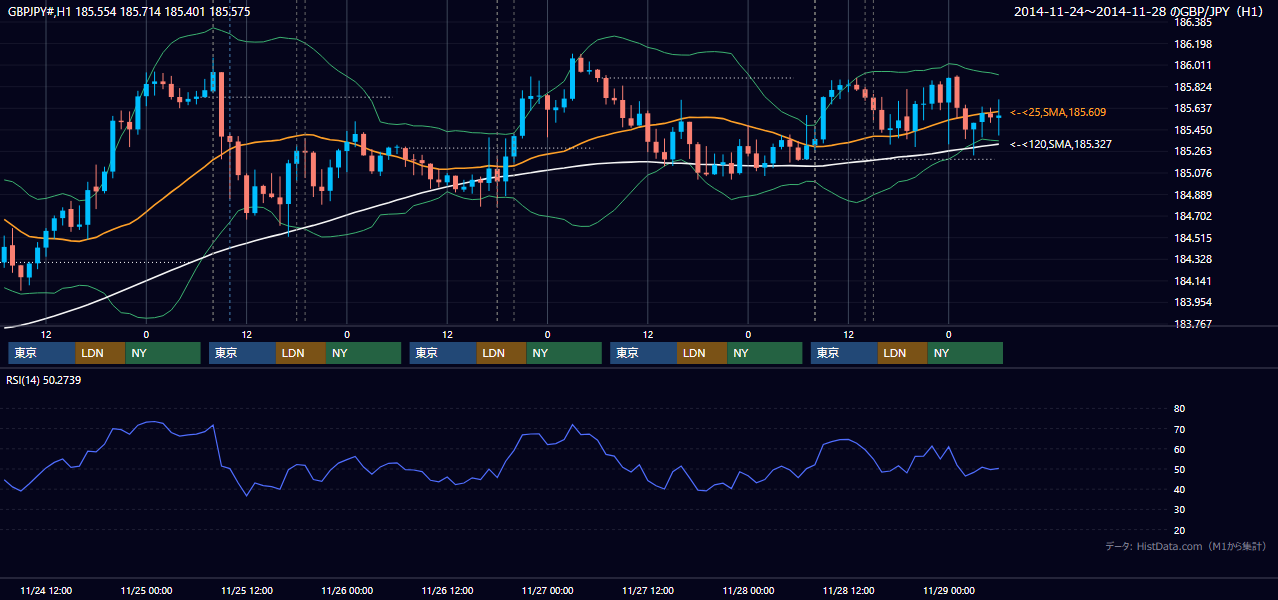
Task: Click the 11/26 00:00 date label
Action: tap(347, 590)
